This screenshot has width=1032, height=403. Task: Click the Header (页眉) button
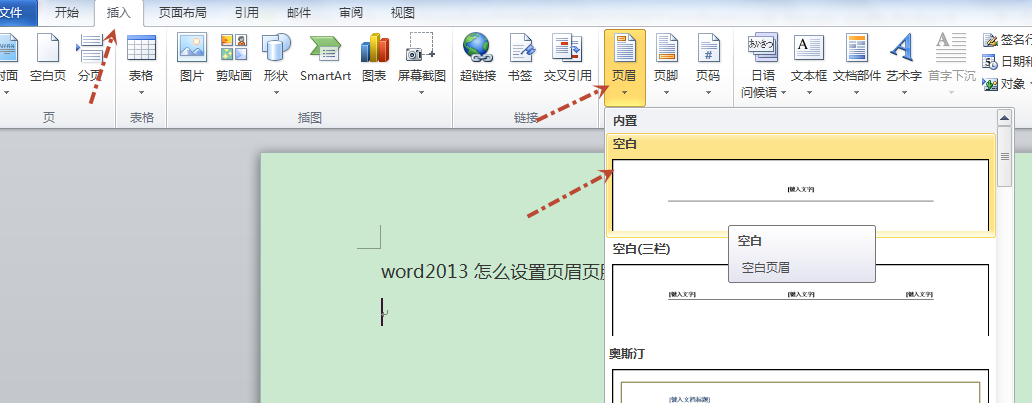tap(625, 68)
